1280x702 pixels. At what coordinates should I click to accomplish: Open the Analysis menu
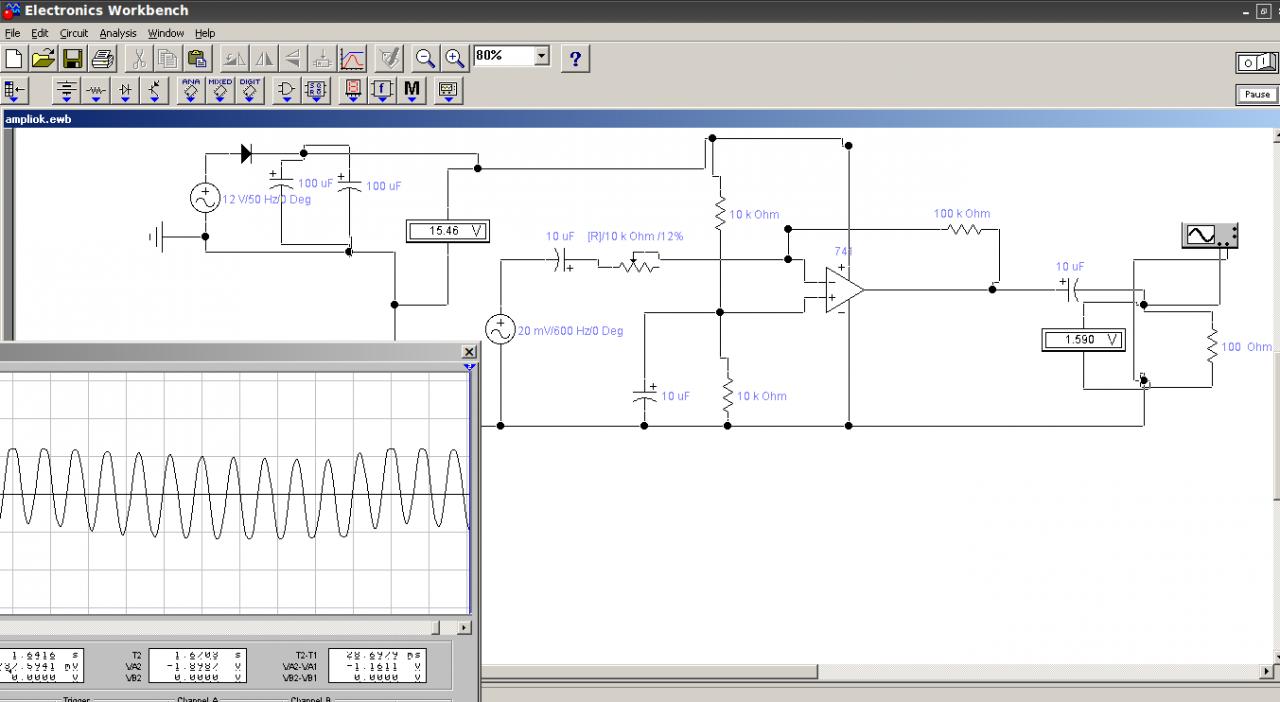point(118,33)
